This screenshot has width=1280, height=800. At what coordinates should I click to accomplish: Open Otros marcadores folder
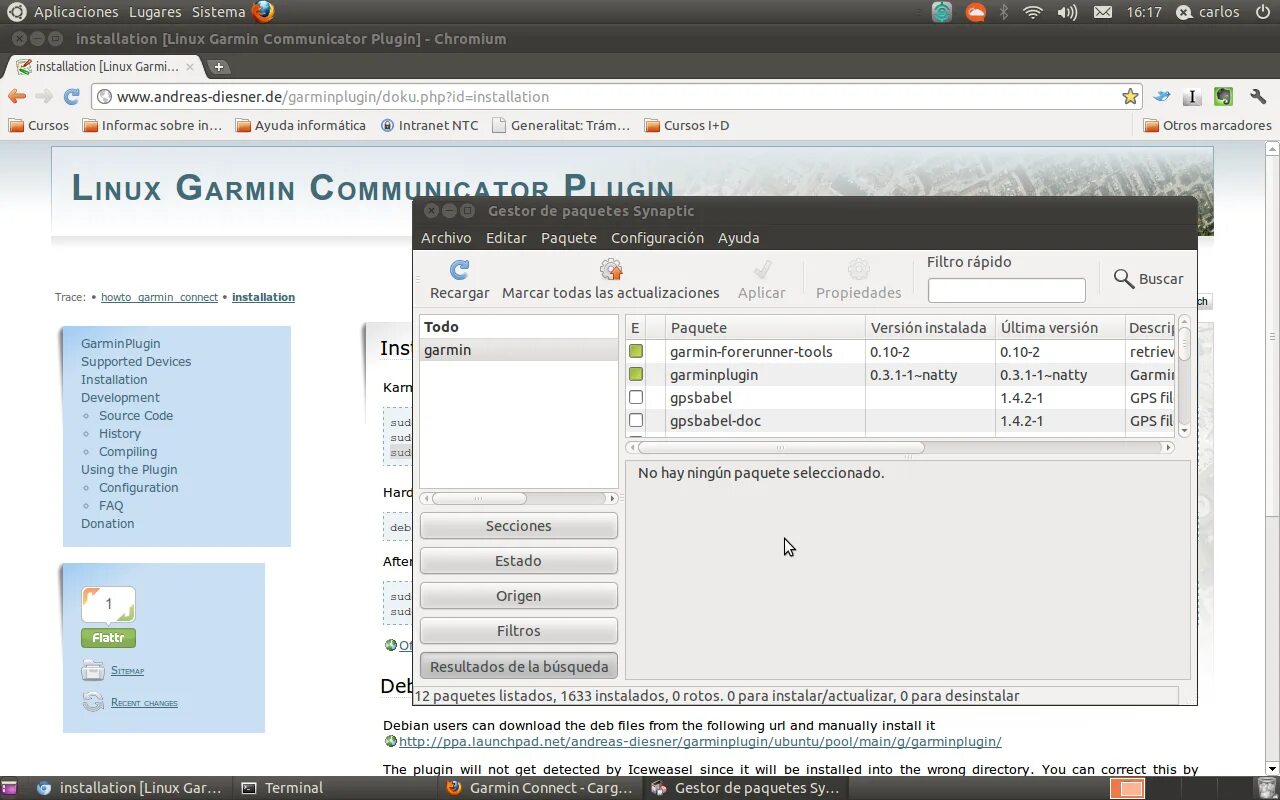tap(1207, 126)
